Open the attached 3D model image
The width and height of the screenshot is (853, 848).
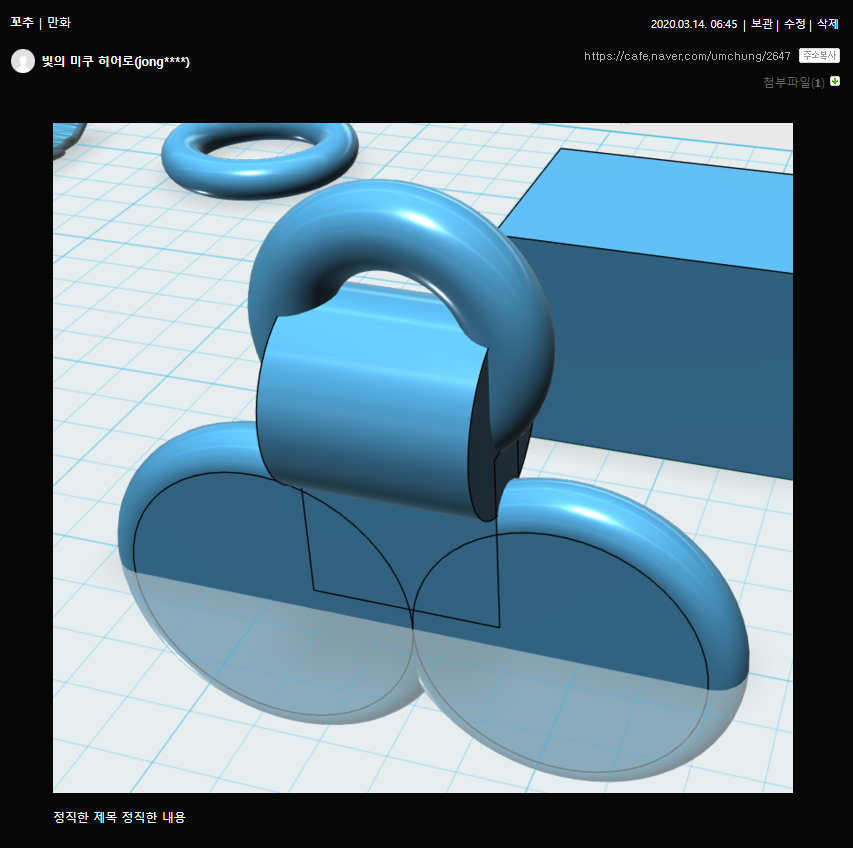(423, 457)
